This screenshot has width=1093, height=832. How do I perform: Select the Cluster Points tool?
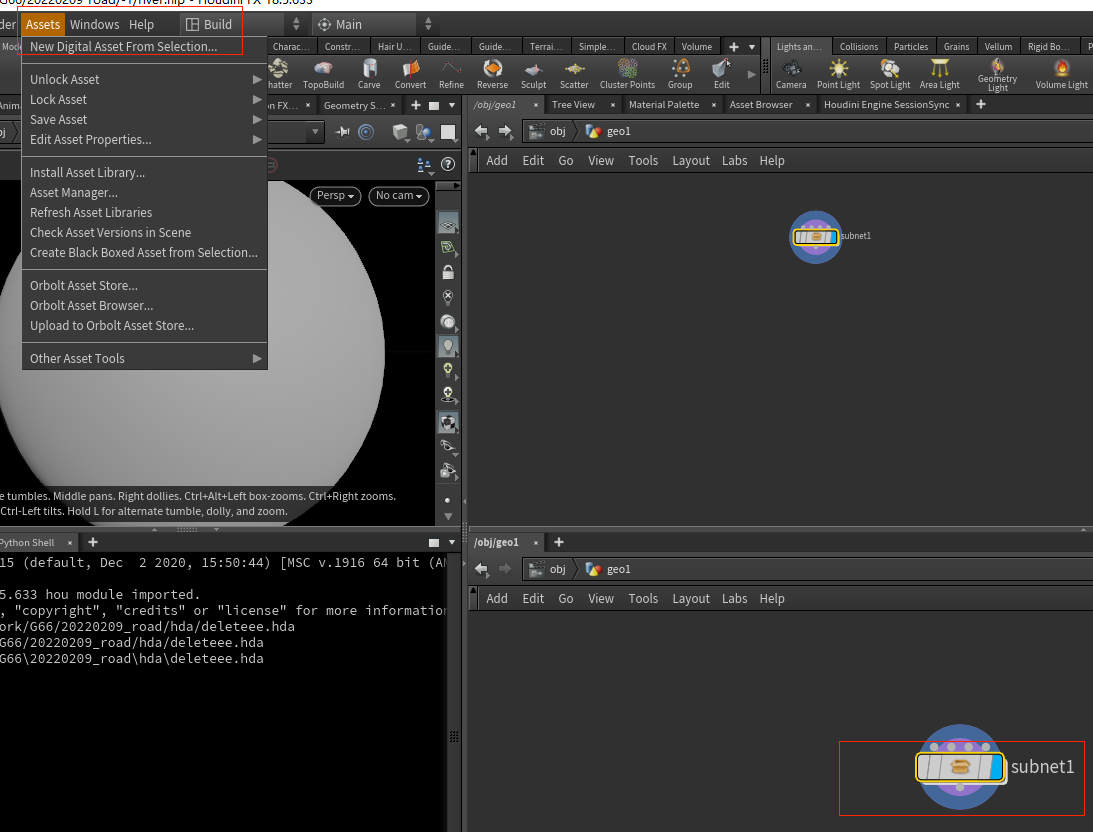click(x=627, y=72)
